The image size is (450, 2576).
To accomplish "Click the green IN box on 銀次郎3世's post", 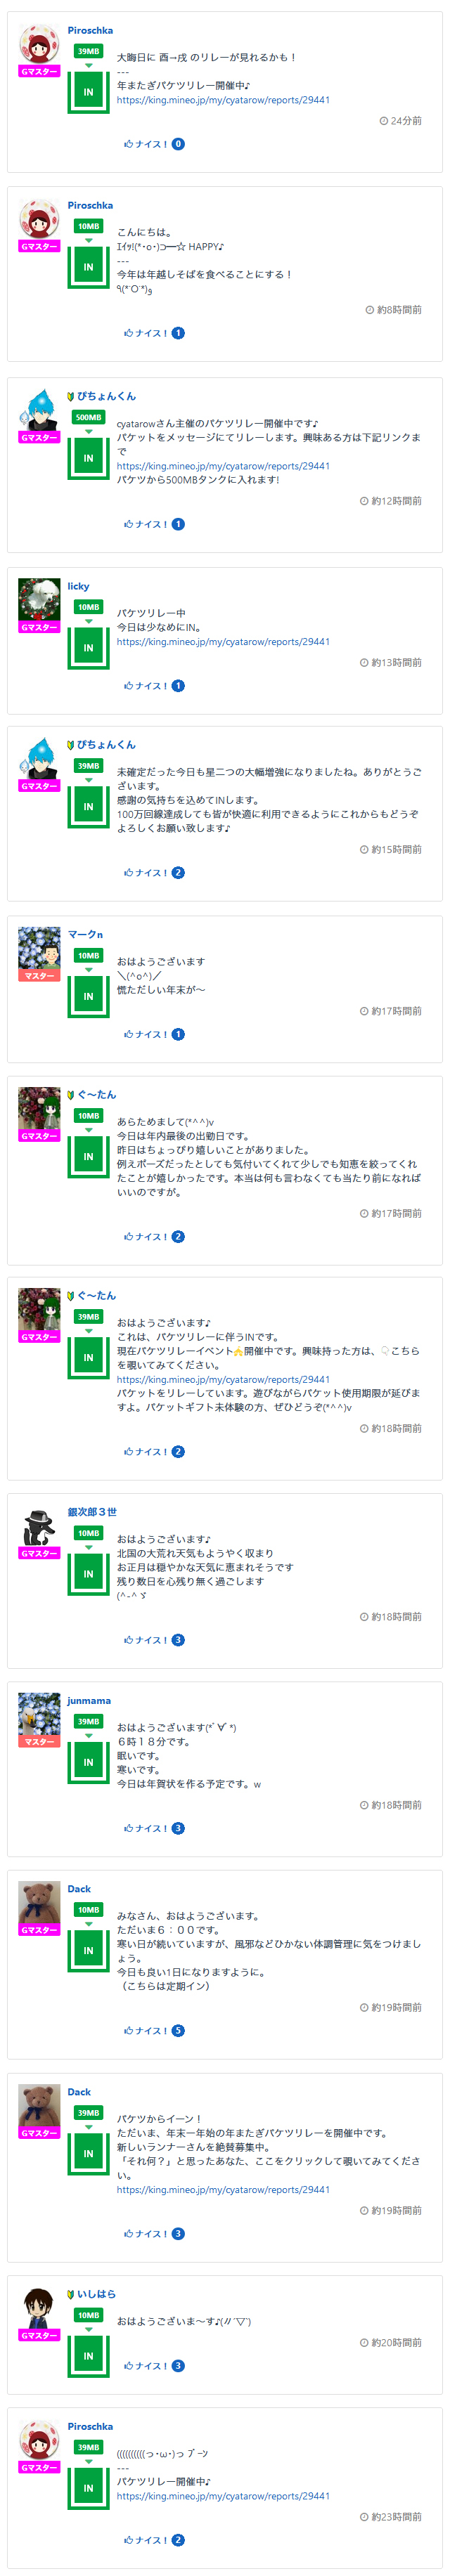I will coord(88,1574).
